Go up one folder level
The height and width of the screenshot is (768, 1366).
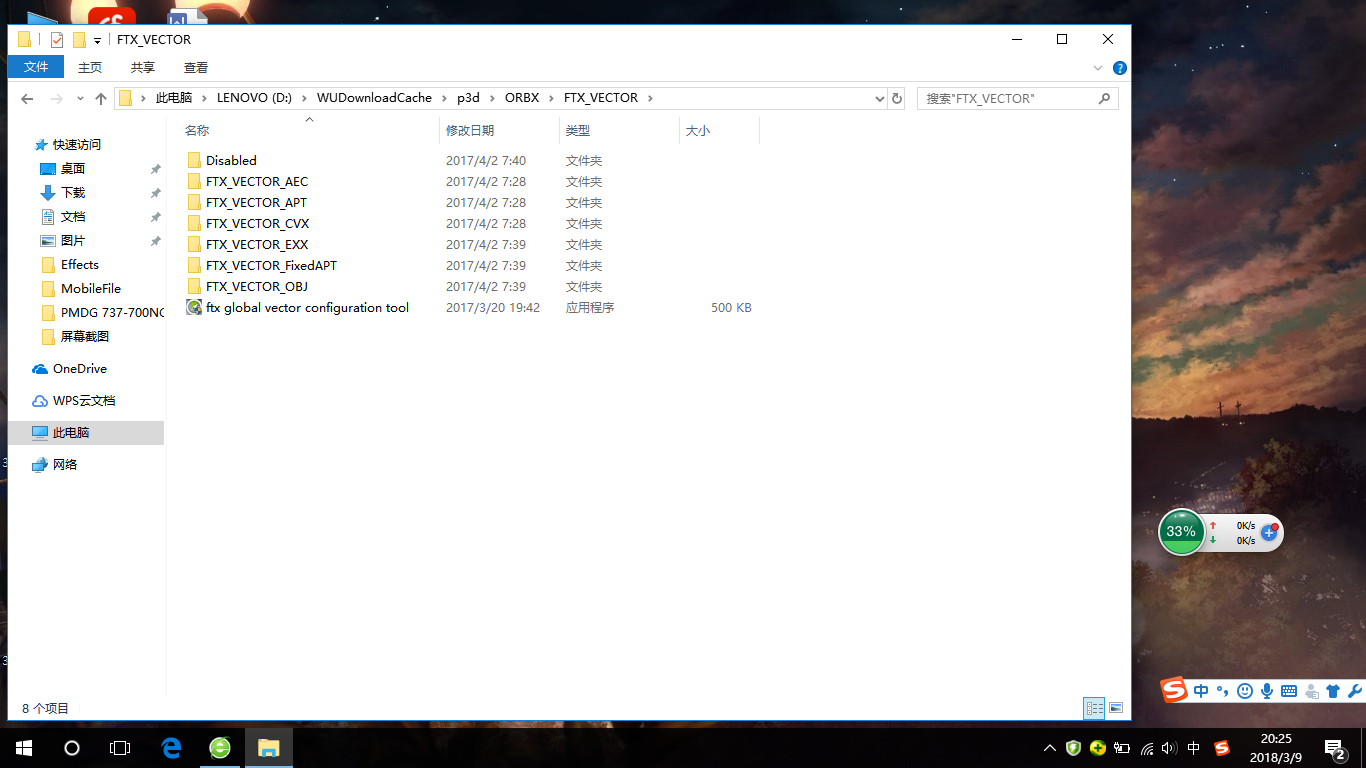101,98
